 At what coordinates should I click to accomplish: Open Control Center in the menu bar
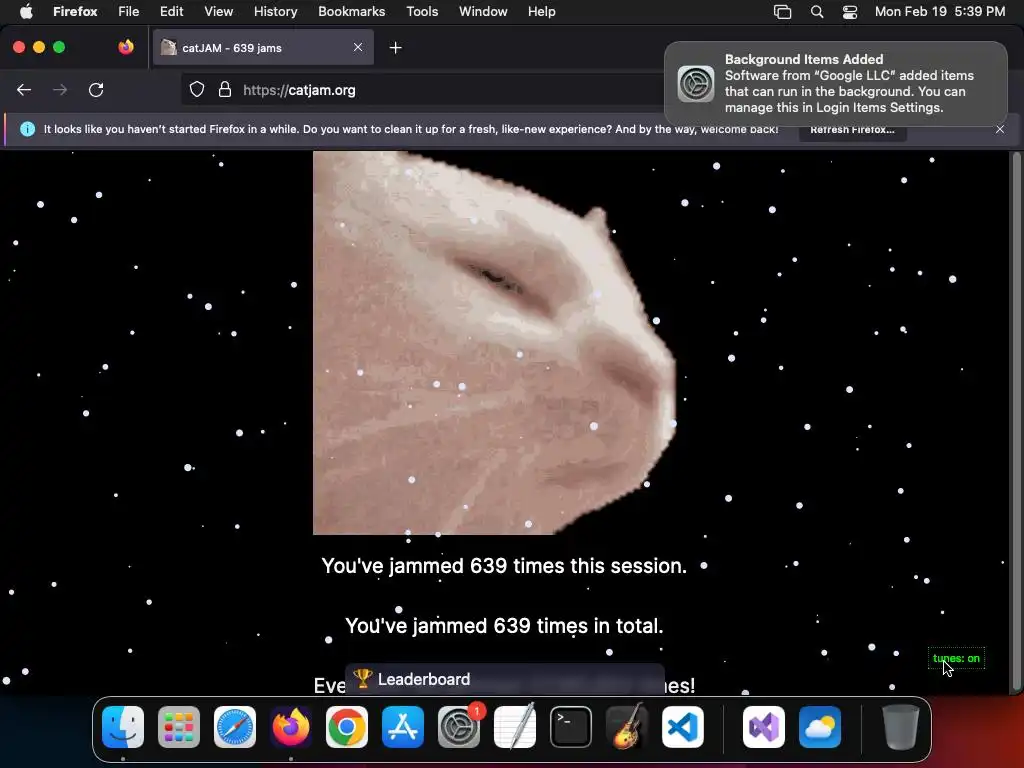[850, 12]
